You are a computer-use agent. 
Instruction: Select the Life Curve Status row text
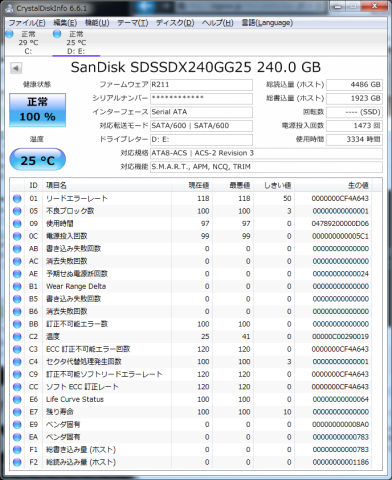click(x=75, y=399)
